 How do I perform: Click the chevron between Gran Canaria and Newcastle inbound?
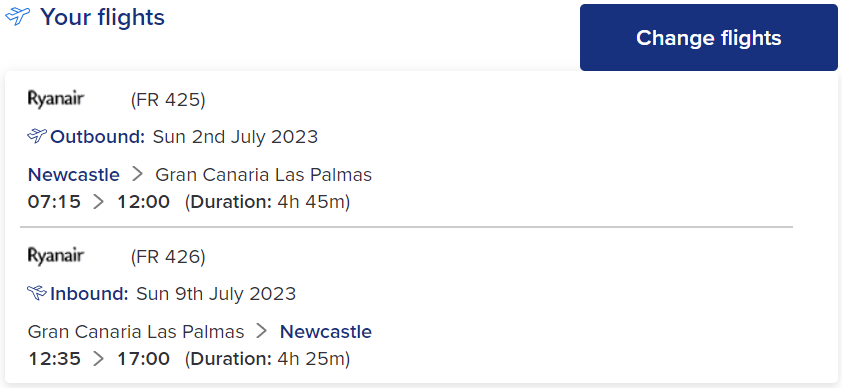262,332
